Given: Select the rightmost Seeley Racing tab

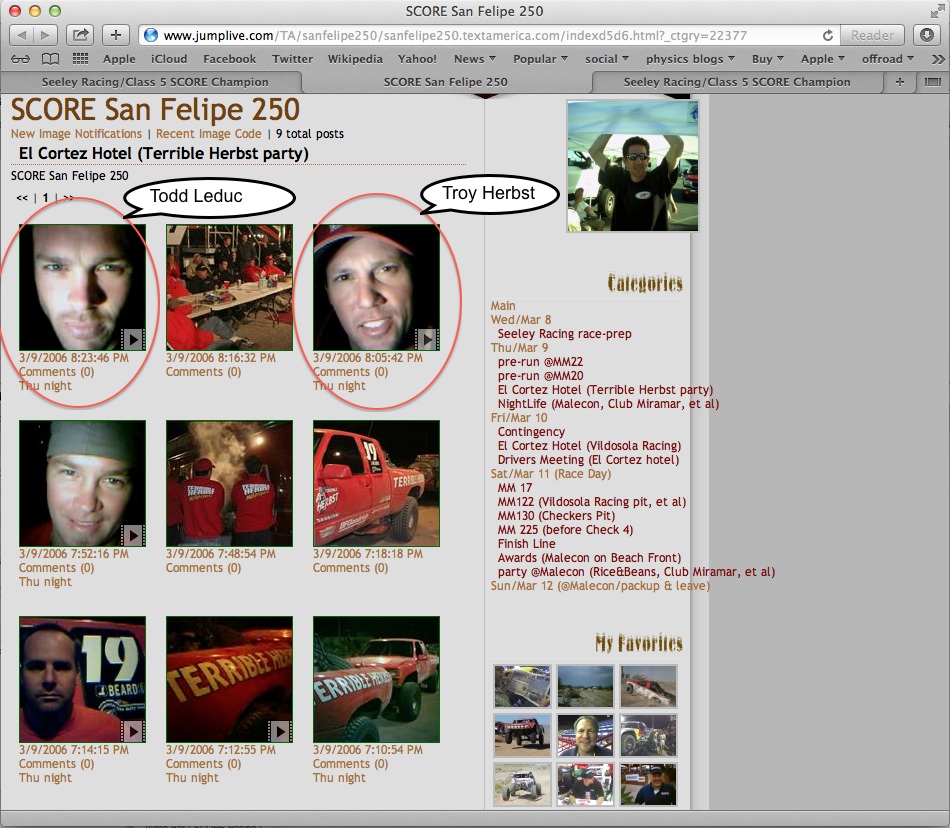Looking at the screenshot, I should pos(736,82).
